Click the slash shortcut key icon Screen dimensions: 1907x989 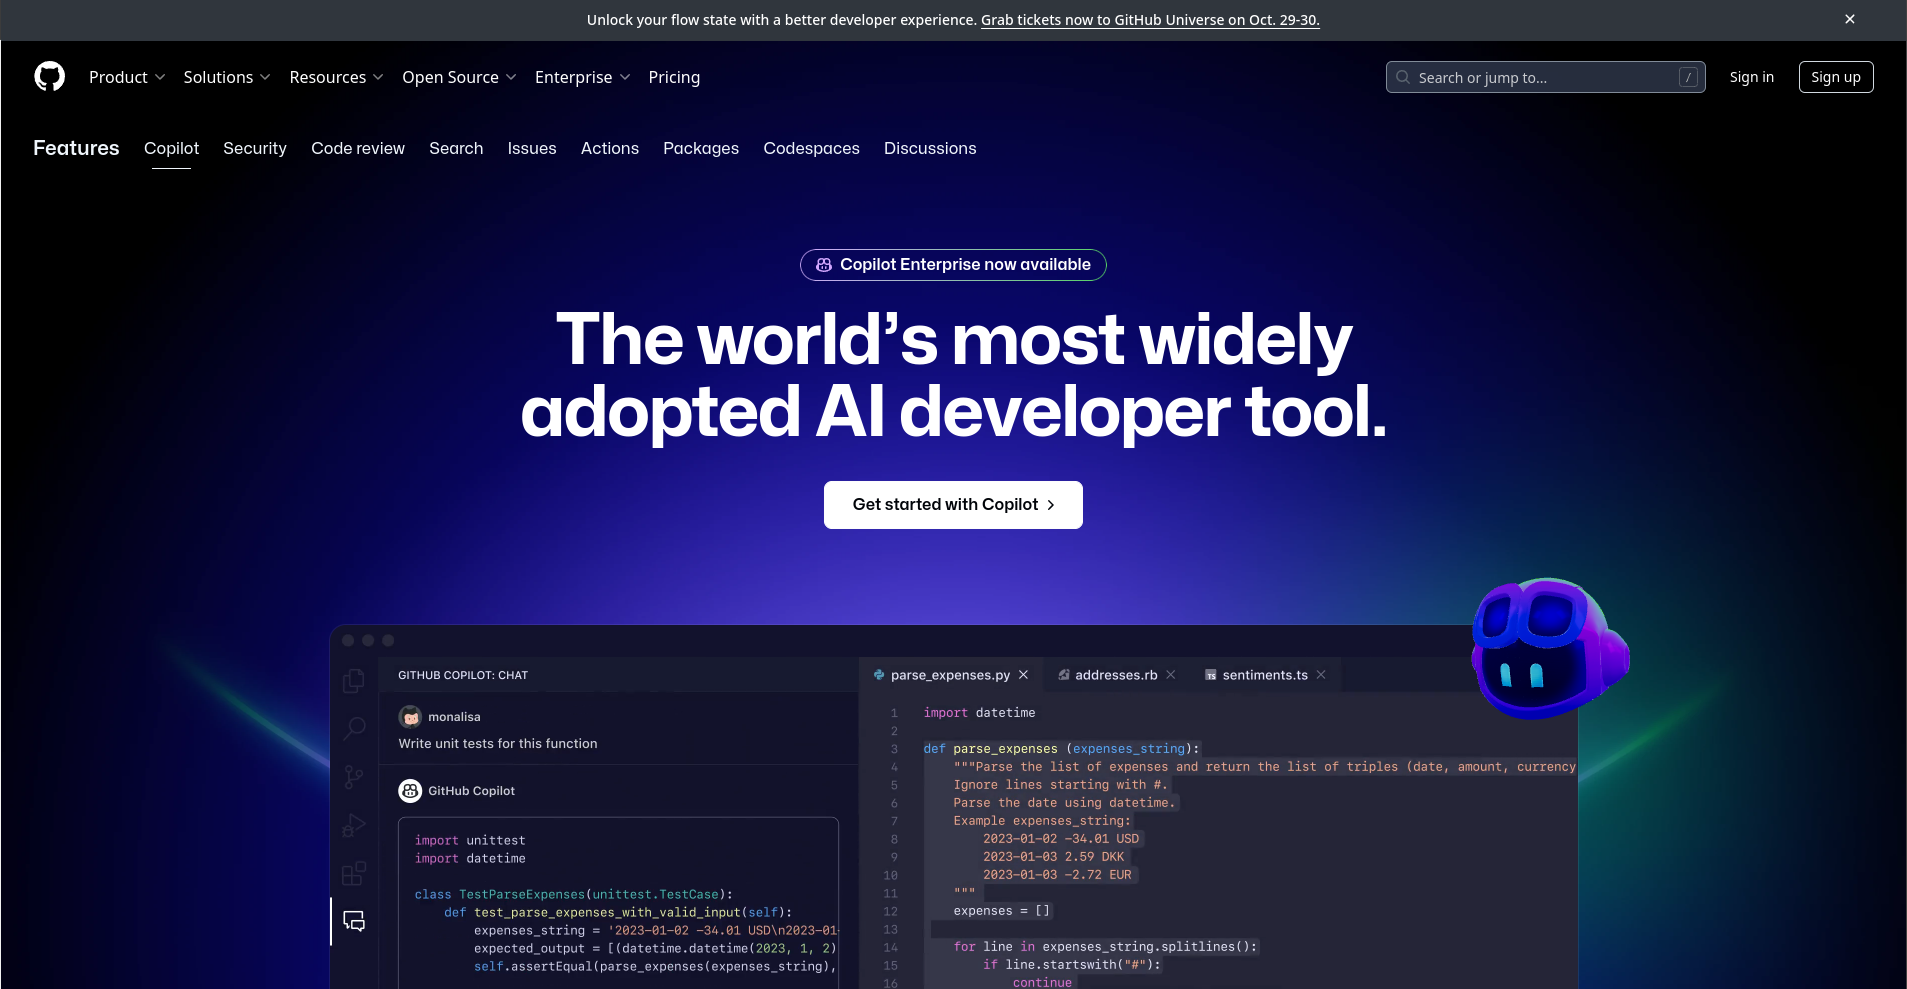pos(1689,77)
